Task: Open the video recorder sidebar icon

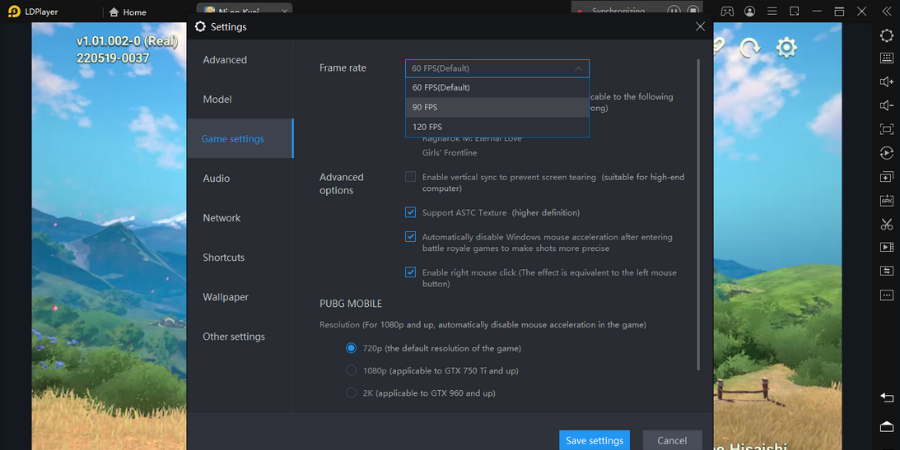Action: point(886,247)
